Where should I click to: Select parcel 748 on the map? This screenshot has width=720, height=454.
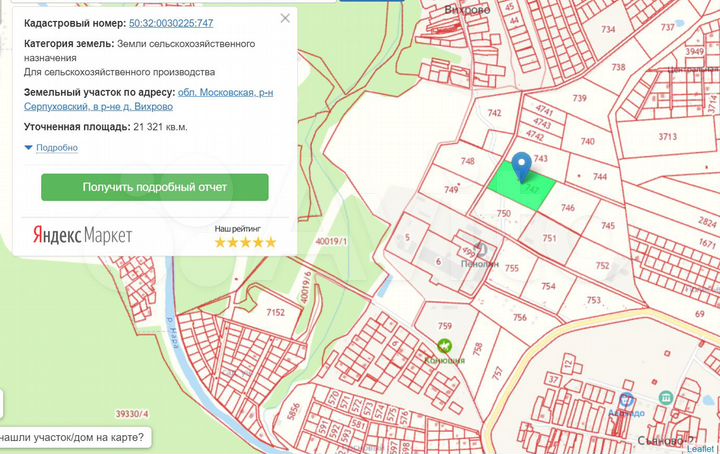click(x=467, y=162)
